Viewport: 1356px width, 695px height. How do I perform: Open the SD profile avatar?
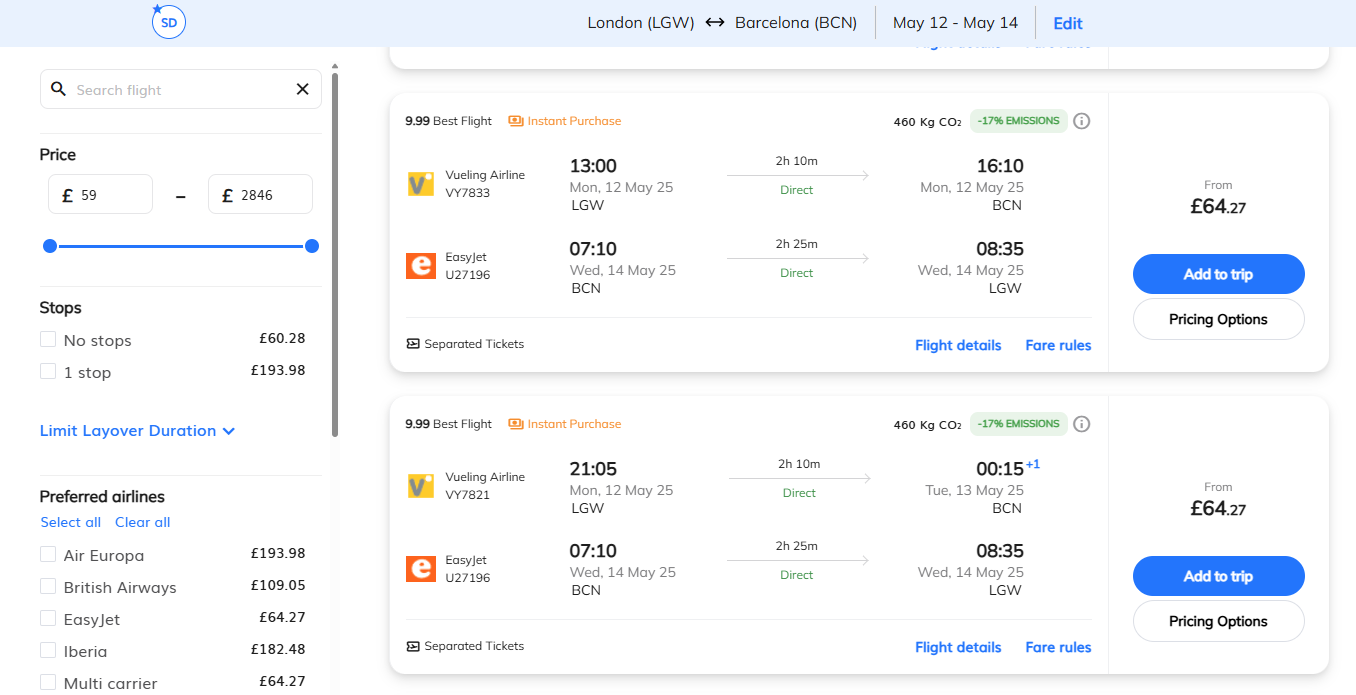[169, 22]
